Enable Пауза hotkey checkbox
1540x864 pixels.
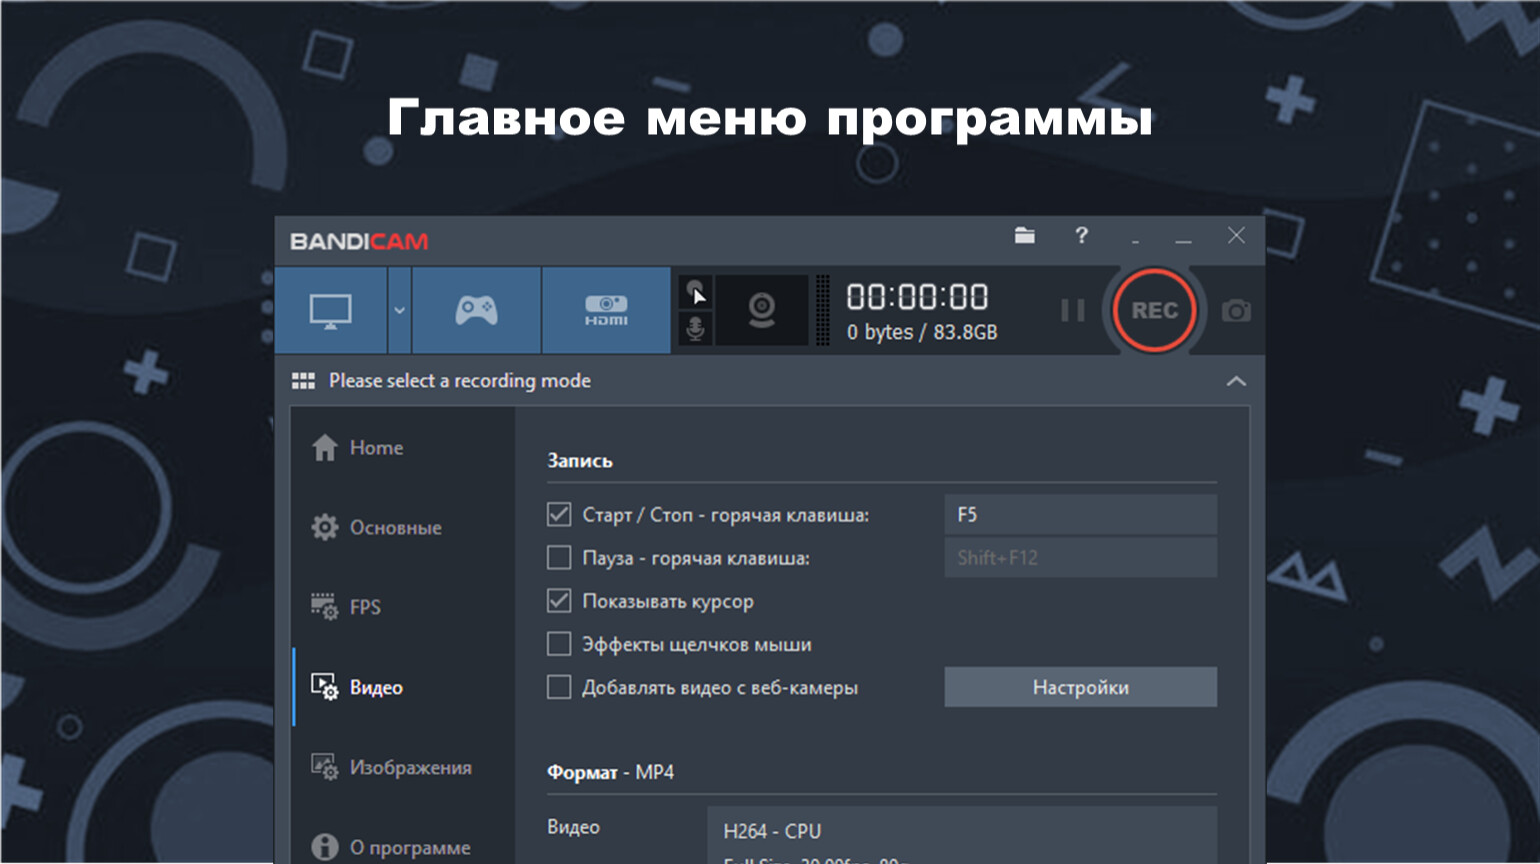point(559,558)
